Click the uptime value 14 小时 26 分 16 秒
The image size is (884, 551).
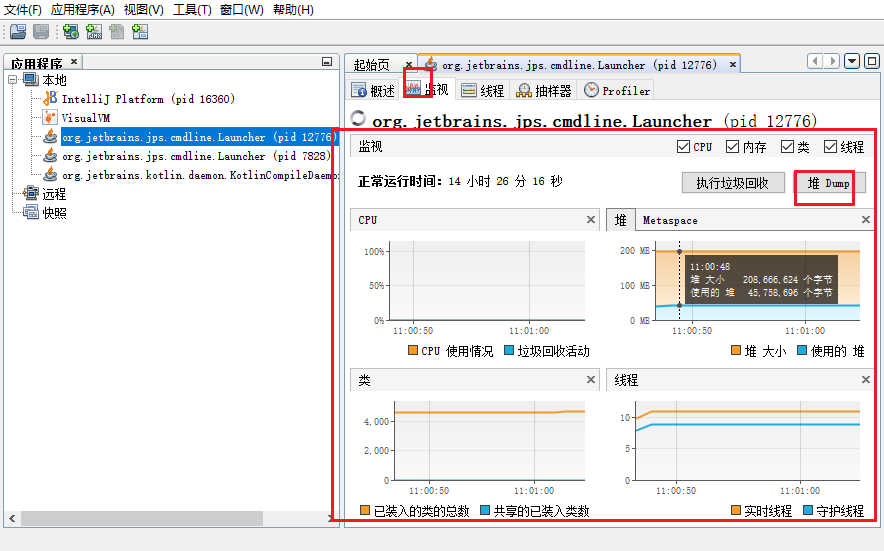click(x=506, y=181)
